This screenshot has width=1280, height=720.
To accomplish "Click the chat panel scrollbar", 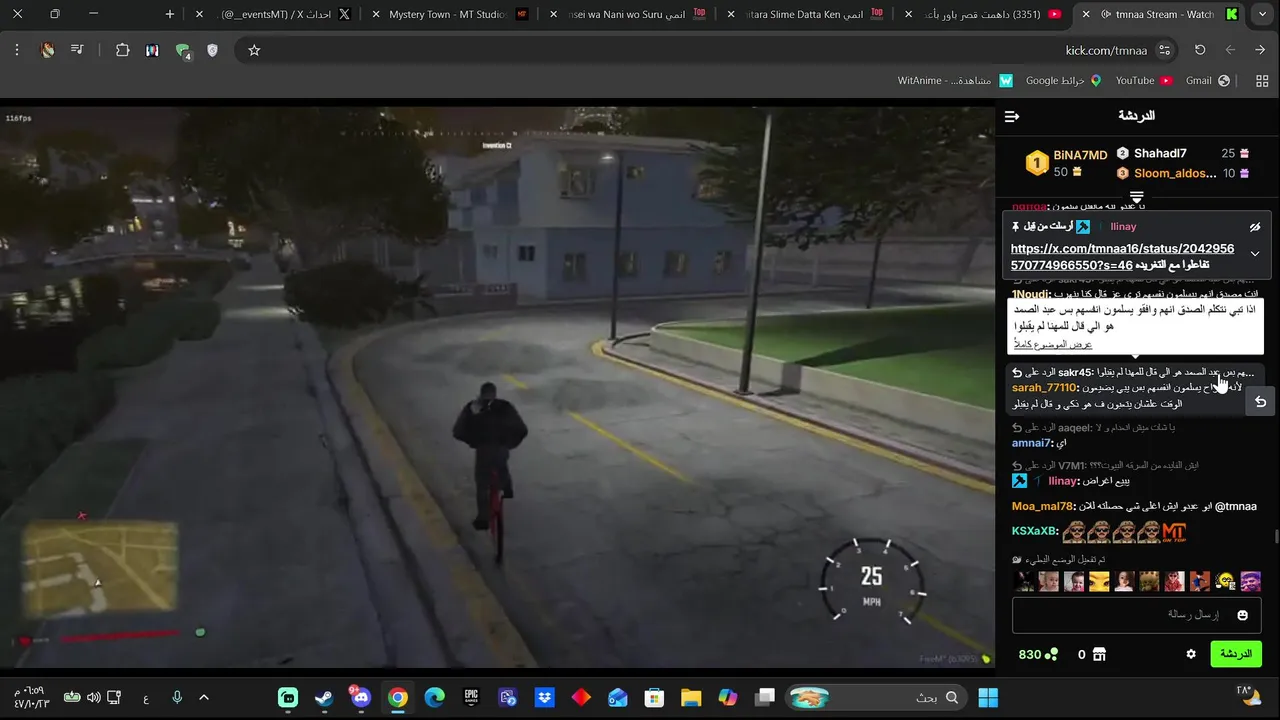I will (1275, 537).
